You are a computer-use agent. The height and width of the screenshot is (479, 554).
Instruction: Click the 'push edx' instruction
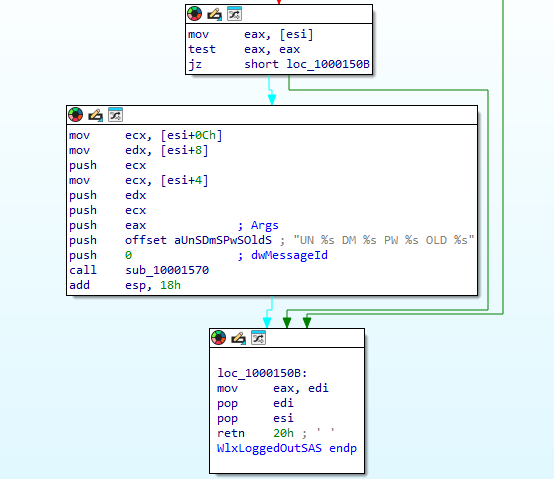[108, 195]
